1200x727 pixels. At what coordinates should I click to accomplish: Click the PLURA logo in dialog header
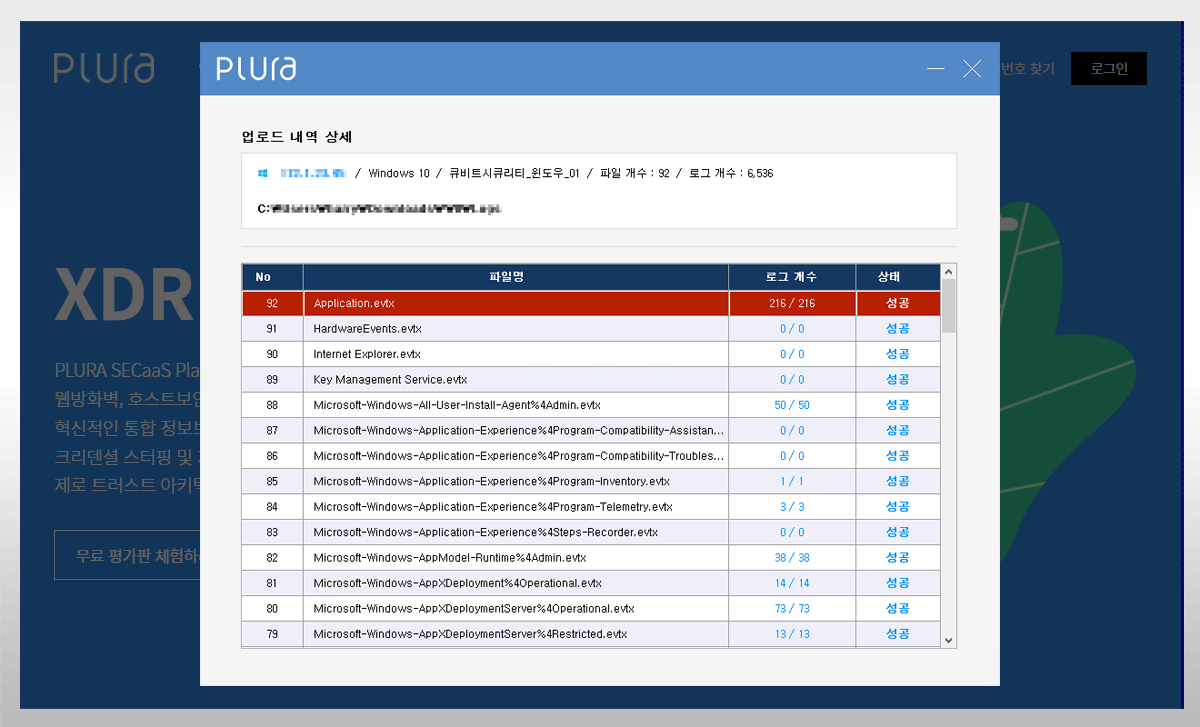(256, 69)
